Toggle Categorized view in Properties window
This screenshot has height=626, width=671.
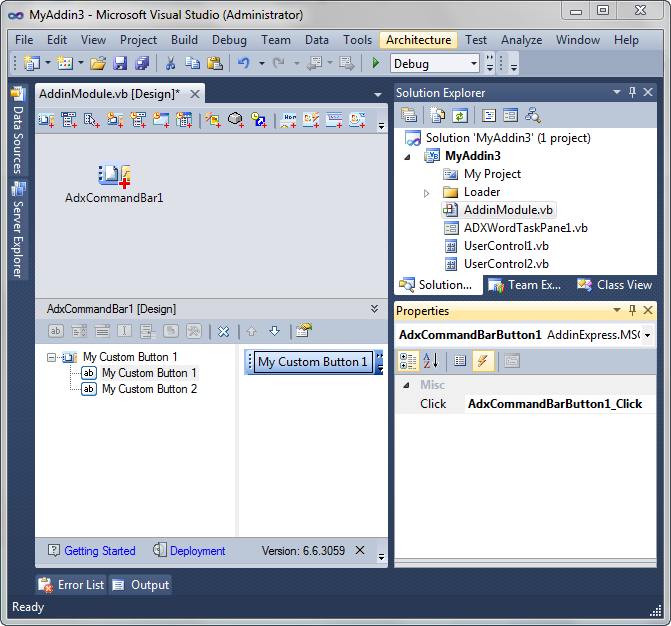[x=408, y=361]
